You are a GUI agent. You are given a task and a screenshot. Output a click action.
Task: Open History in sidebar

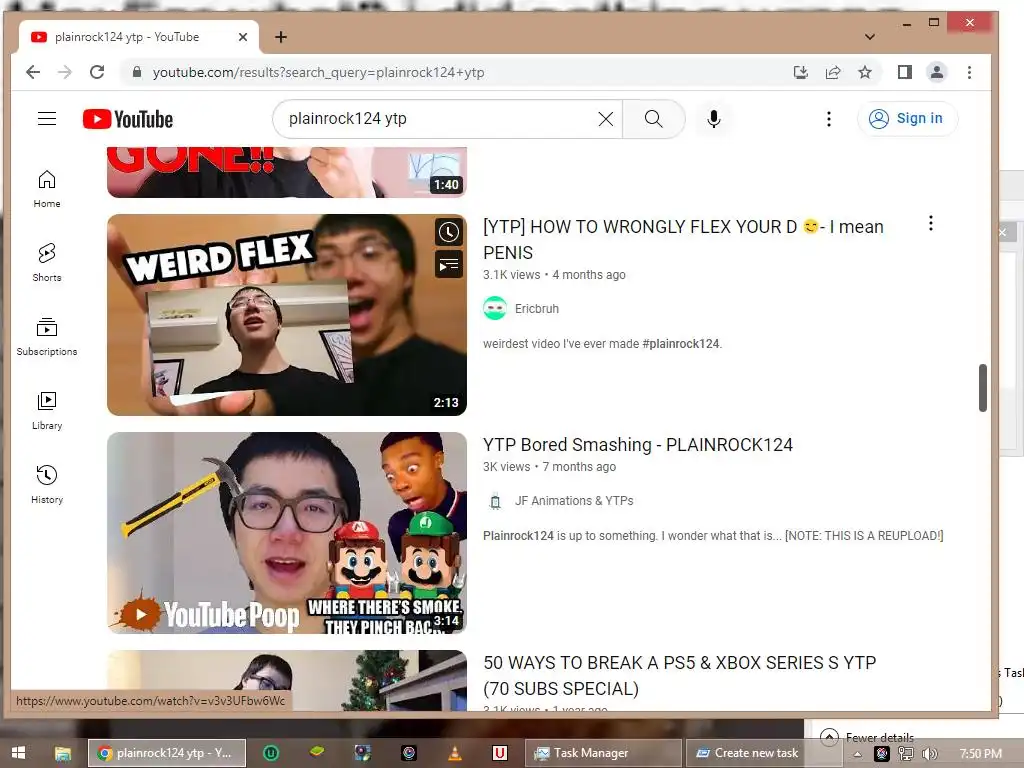click(47, 485)
